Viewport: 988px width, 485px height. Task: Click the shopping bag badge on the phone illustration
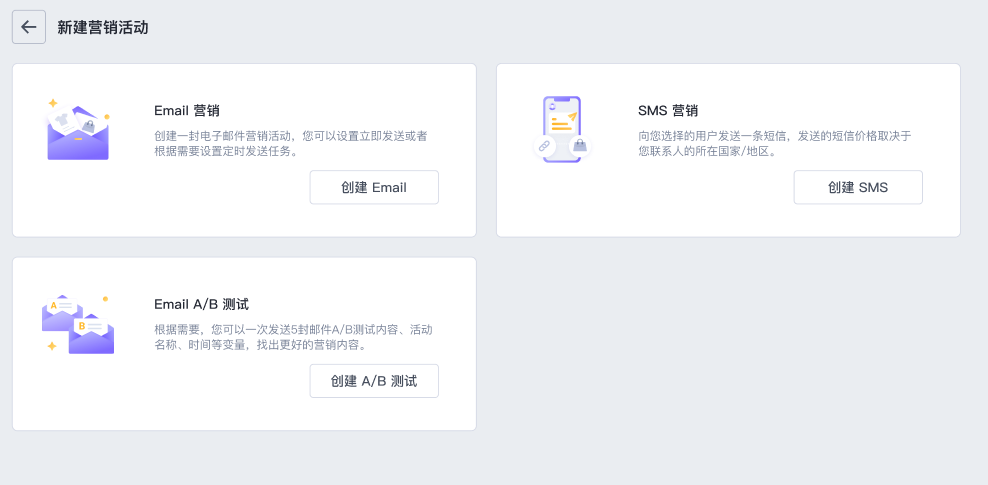(578, 147)
